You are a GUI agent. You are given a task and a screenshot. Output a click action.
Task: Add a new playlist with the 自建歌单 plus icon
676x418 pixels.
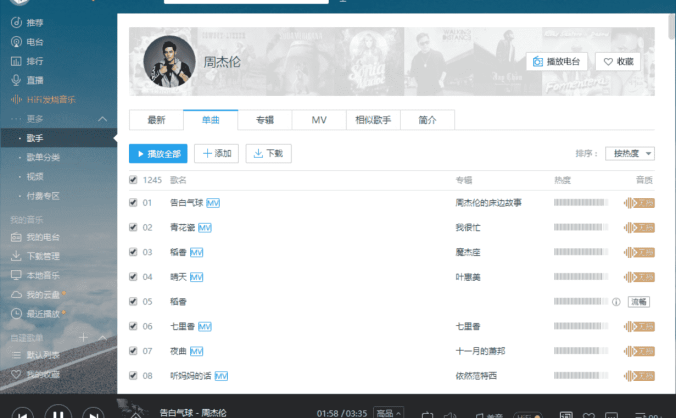84,337
